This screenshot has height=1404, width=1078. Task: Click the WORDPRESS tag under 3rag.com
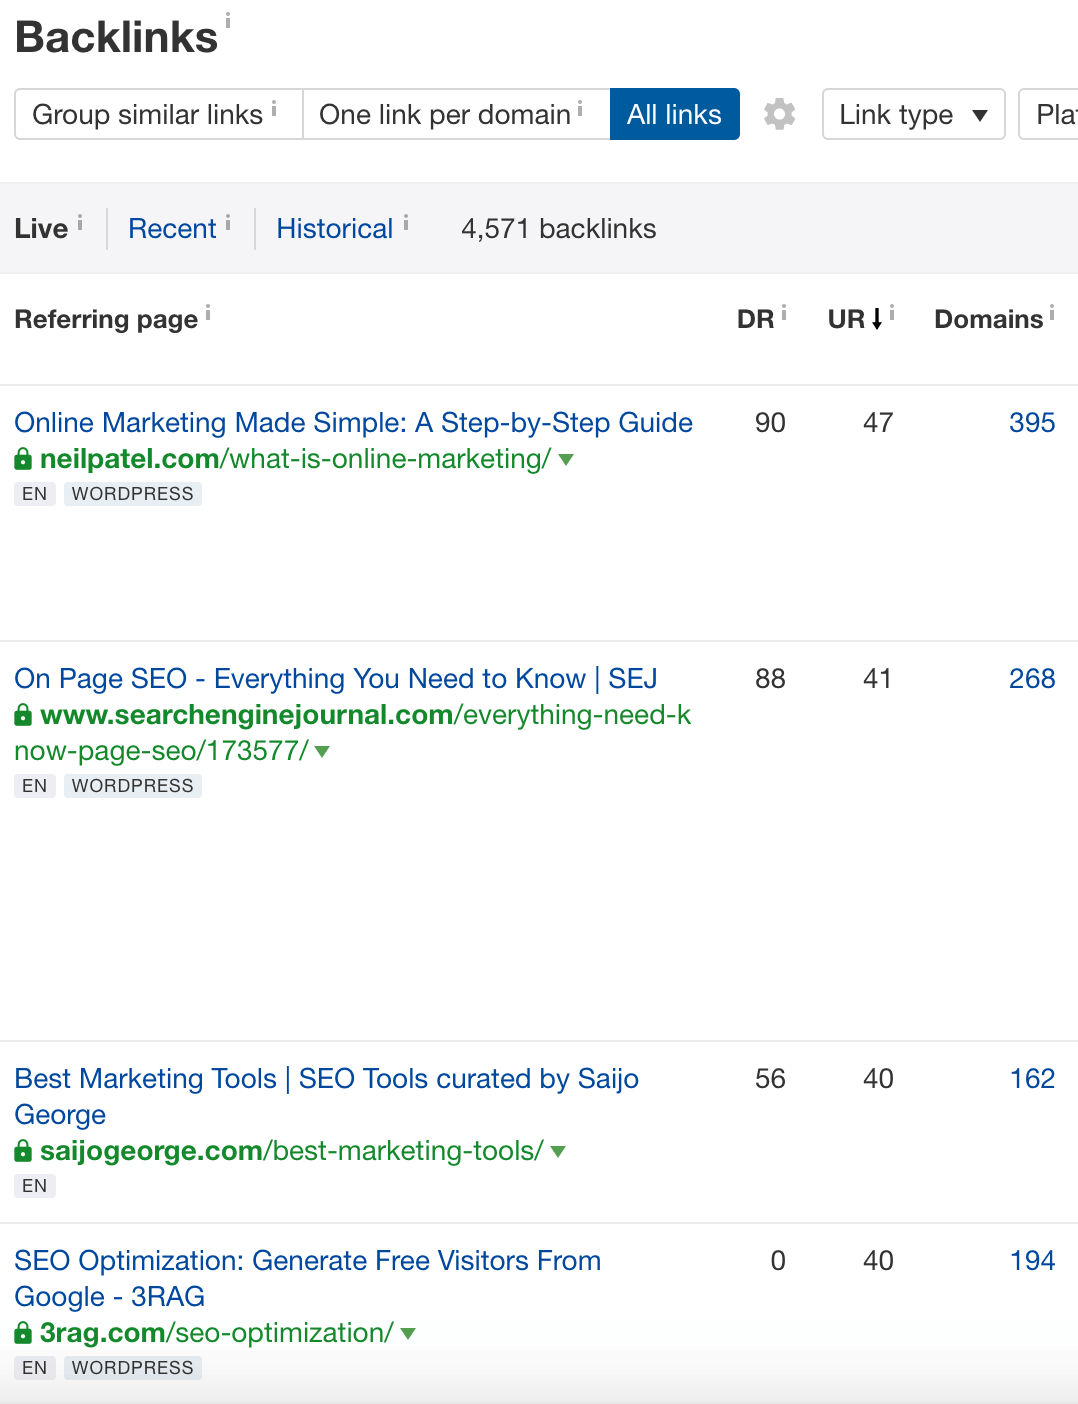(133, 1368)
